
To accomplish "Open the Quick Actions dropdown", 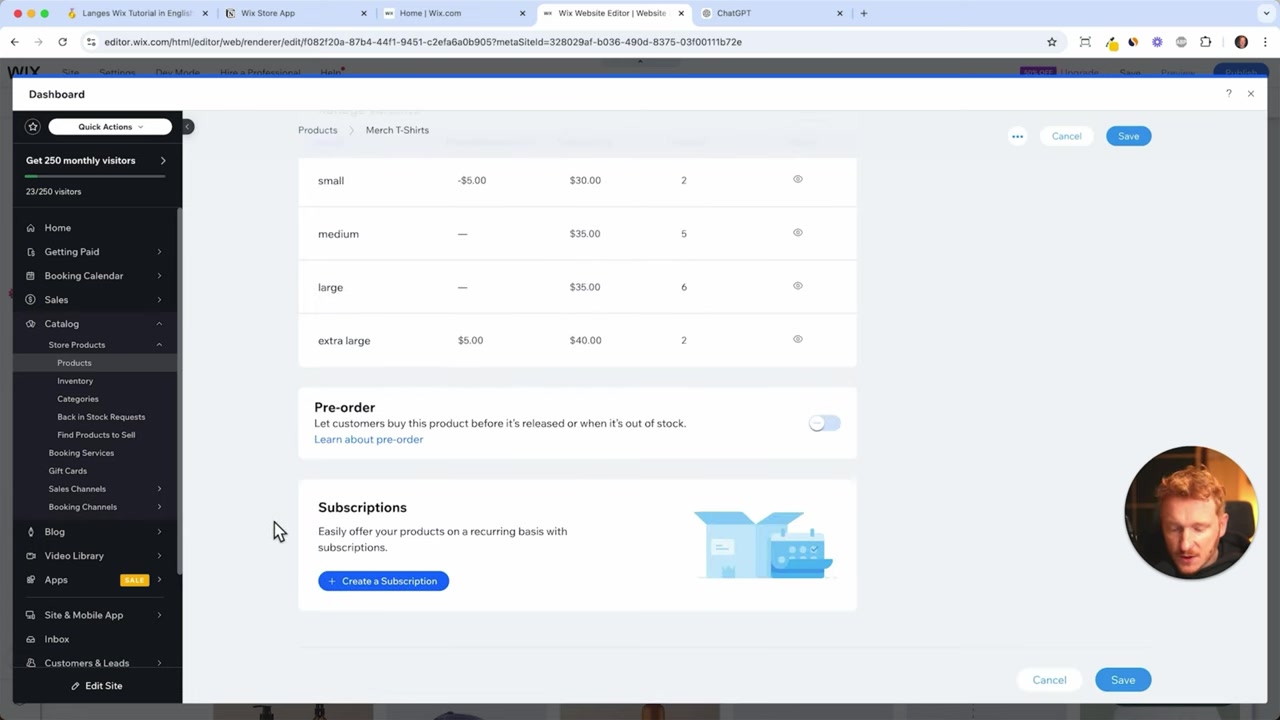I will 110,127.
